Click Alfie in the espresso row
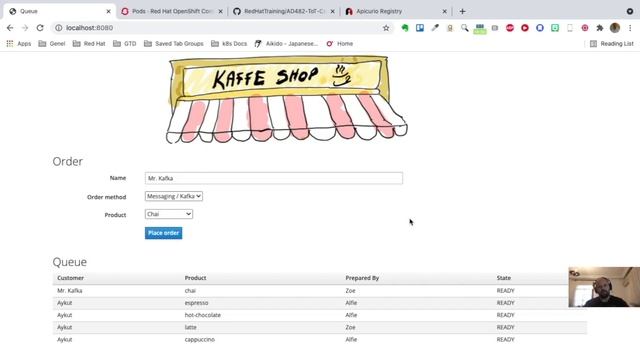The width and height of the screenshot is (640, 360). pos(351,303)
